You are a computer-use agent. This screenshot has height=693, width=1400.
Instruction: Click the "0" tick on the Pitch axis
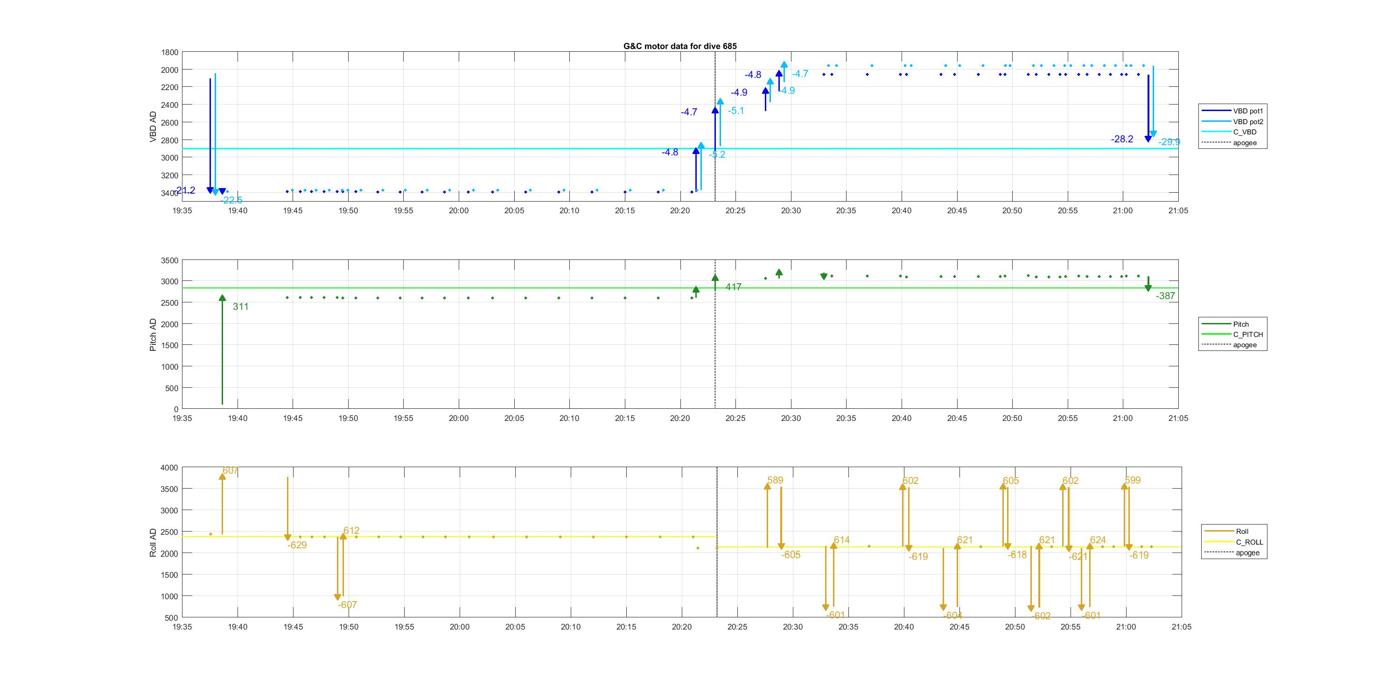[177, 409]
